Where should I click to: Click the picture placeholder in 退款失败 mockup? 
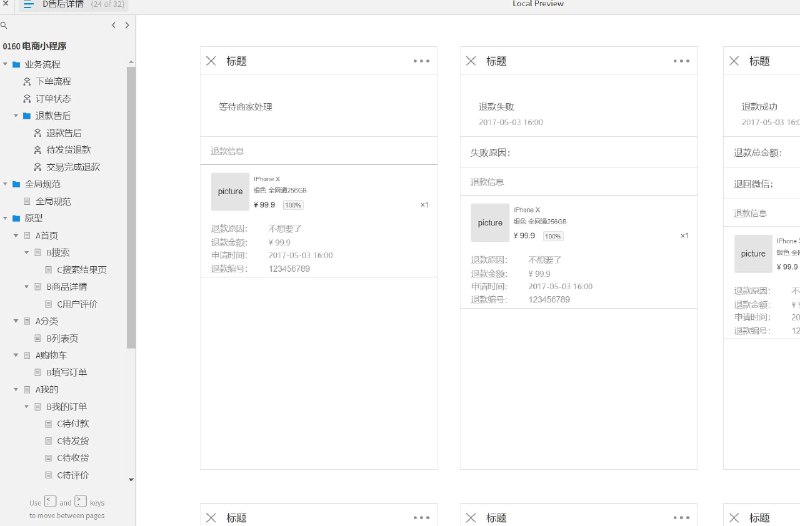490,222
